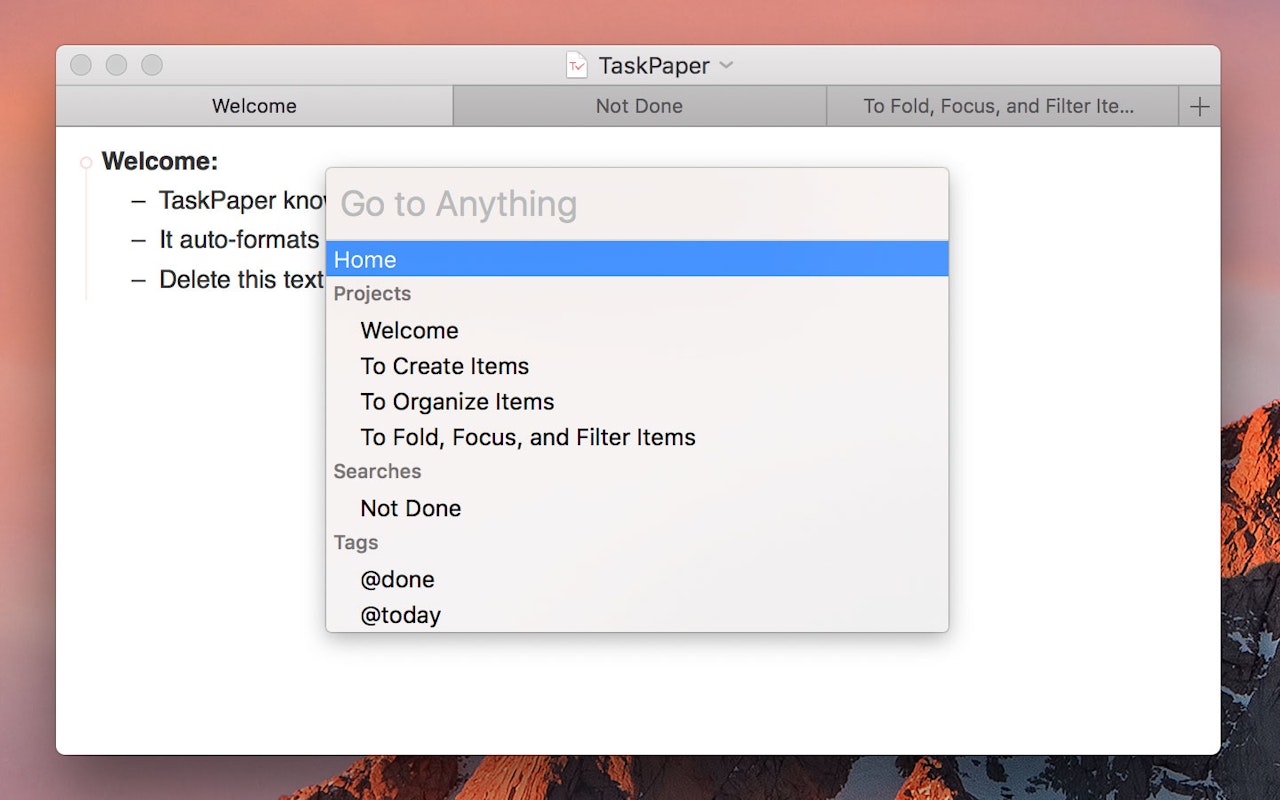Click the TaskPaper document icon in titlebar

coord(578,65)
